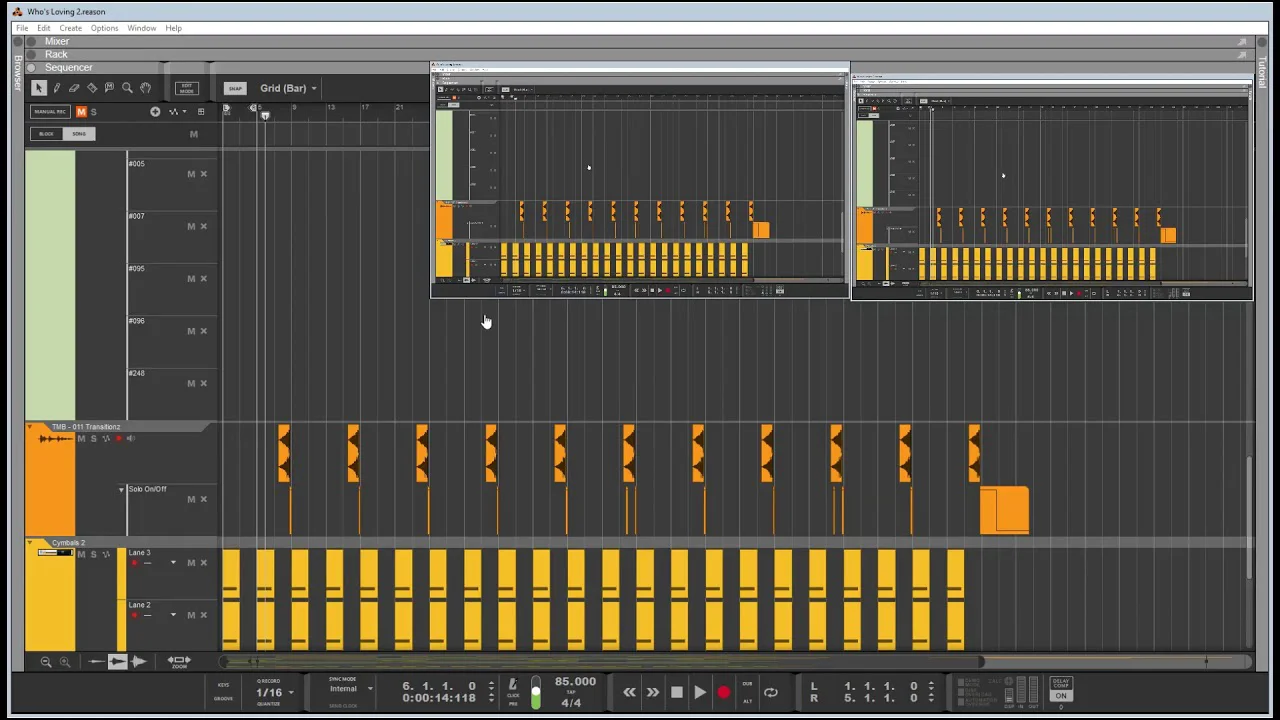Screen dimensions: 1280x720
Task: Solo the Cymbals 2 track
Action: (93, 554)
